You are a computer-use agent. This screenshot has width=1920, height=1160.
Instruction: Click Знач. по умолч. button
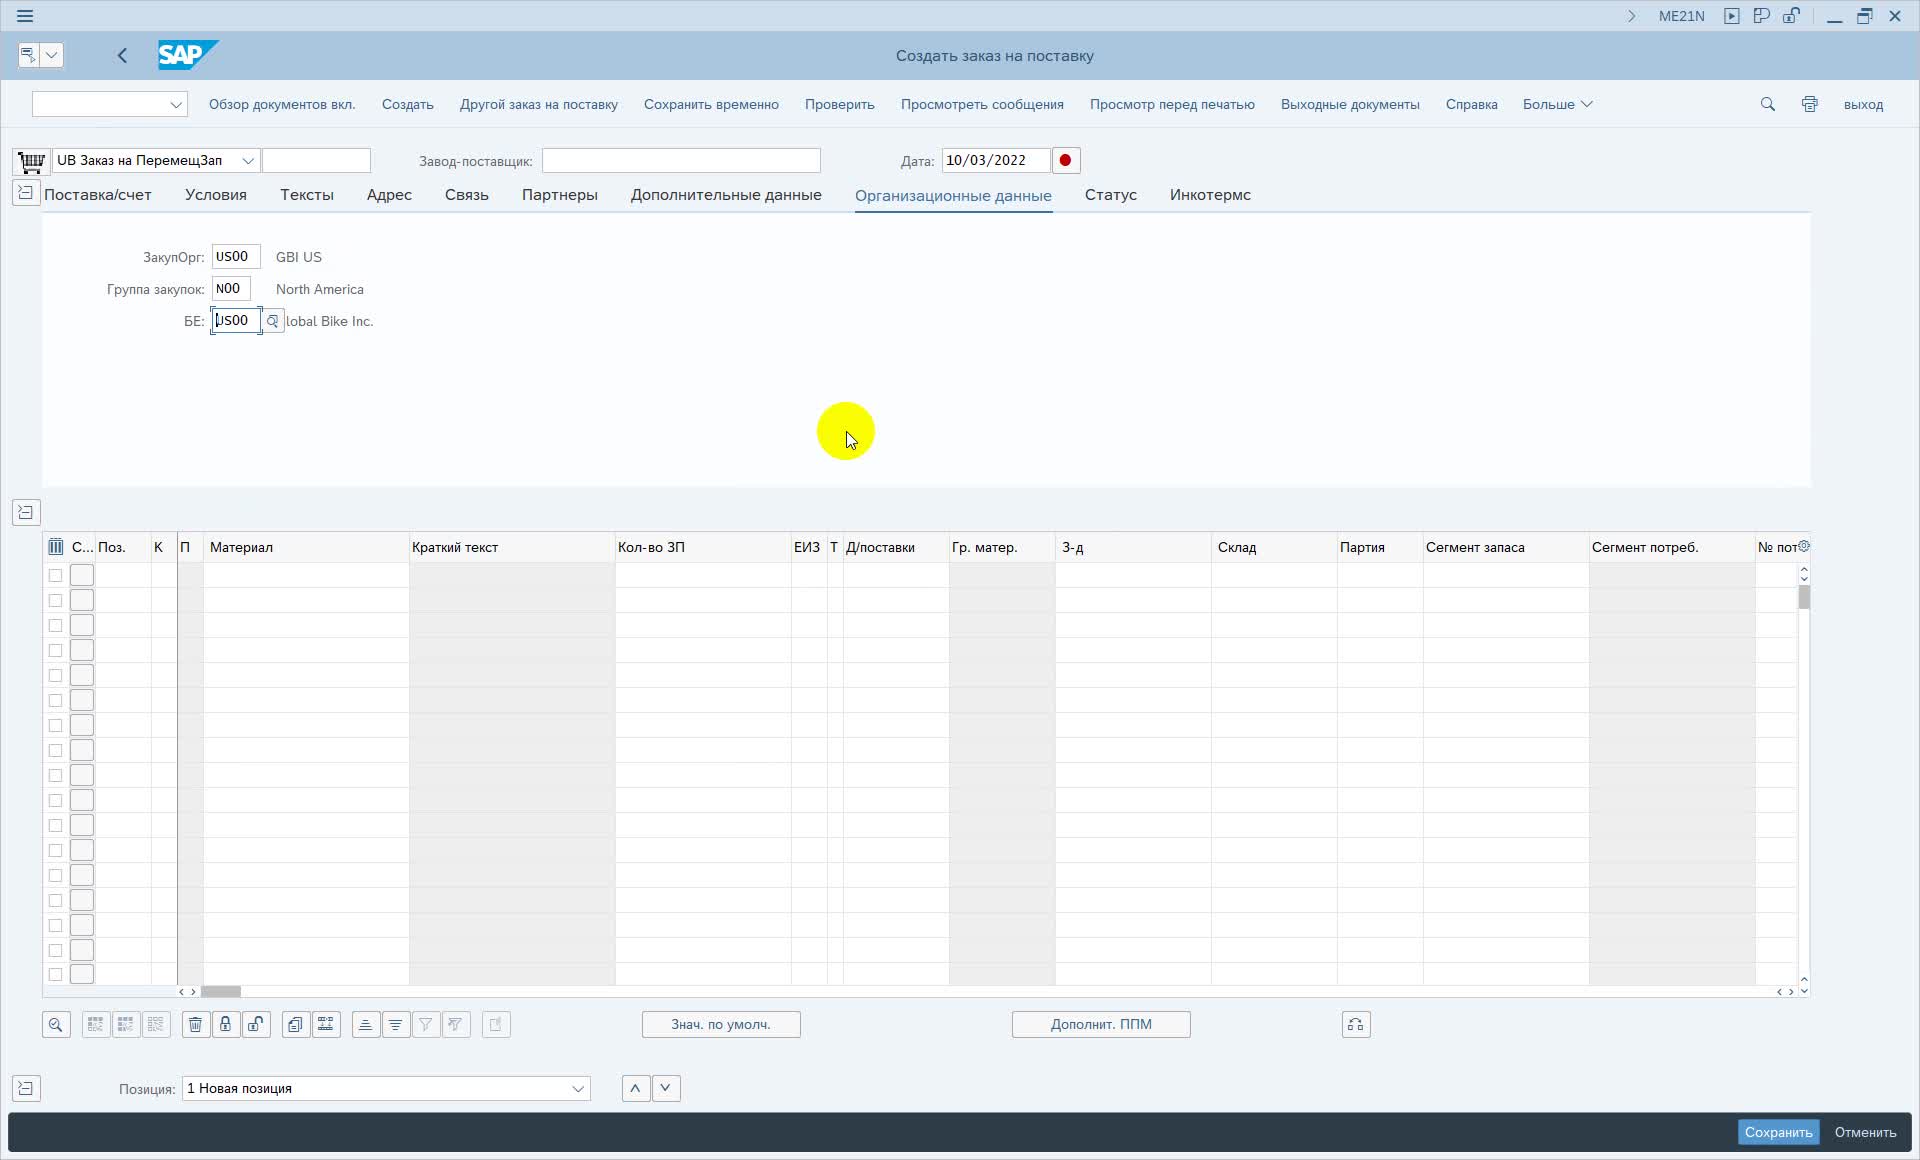click(721, 1024)
